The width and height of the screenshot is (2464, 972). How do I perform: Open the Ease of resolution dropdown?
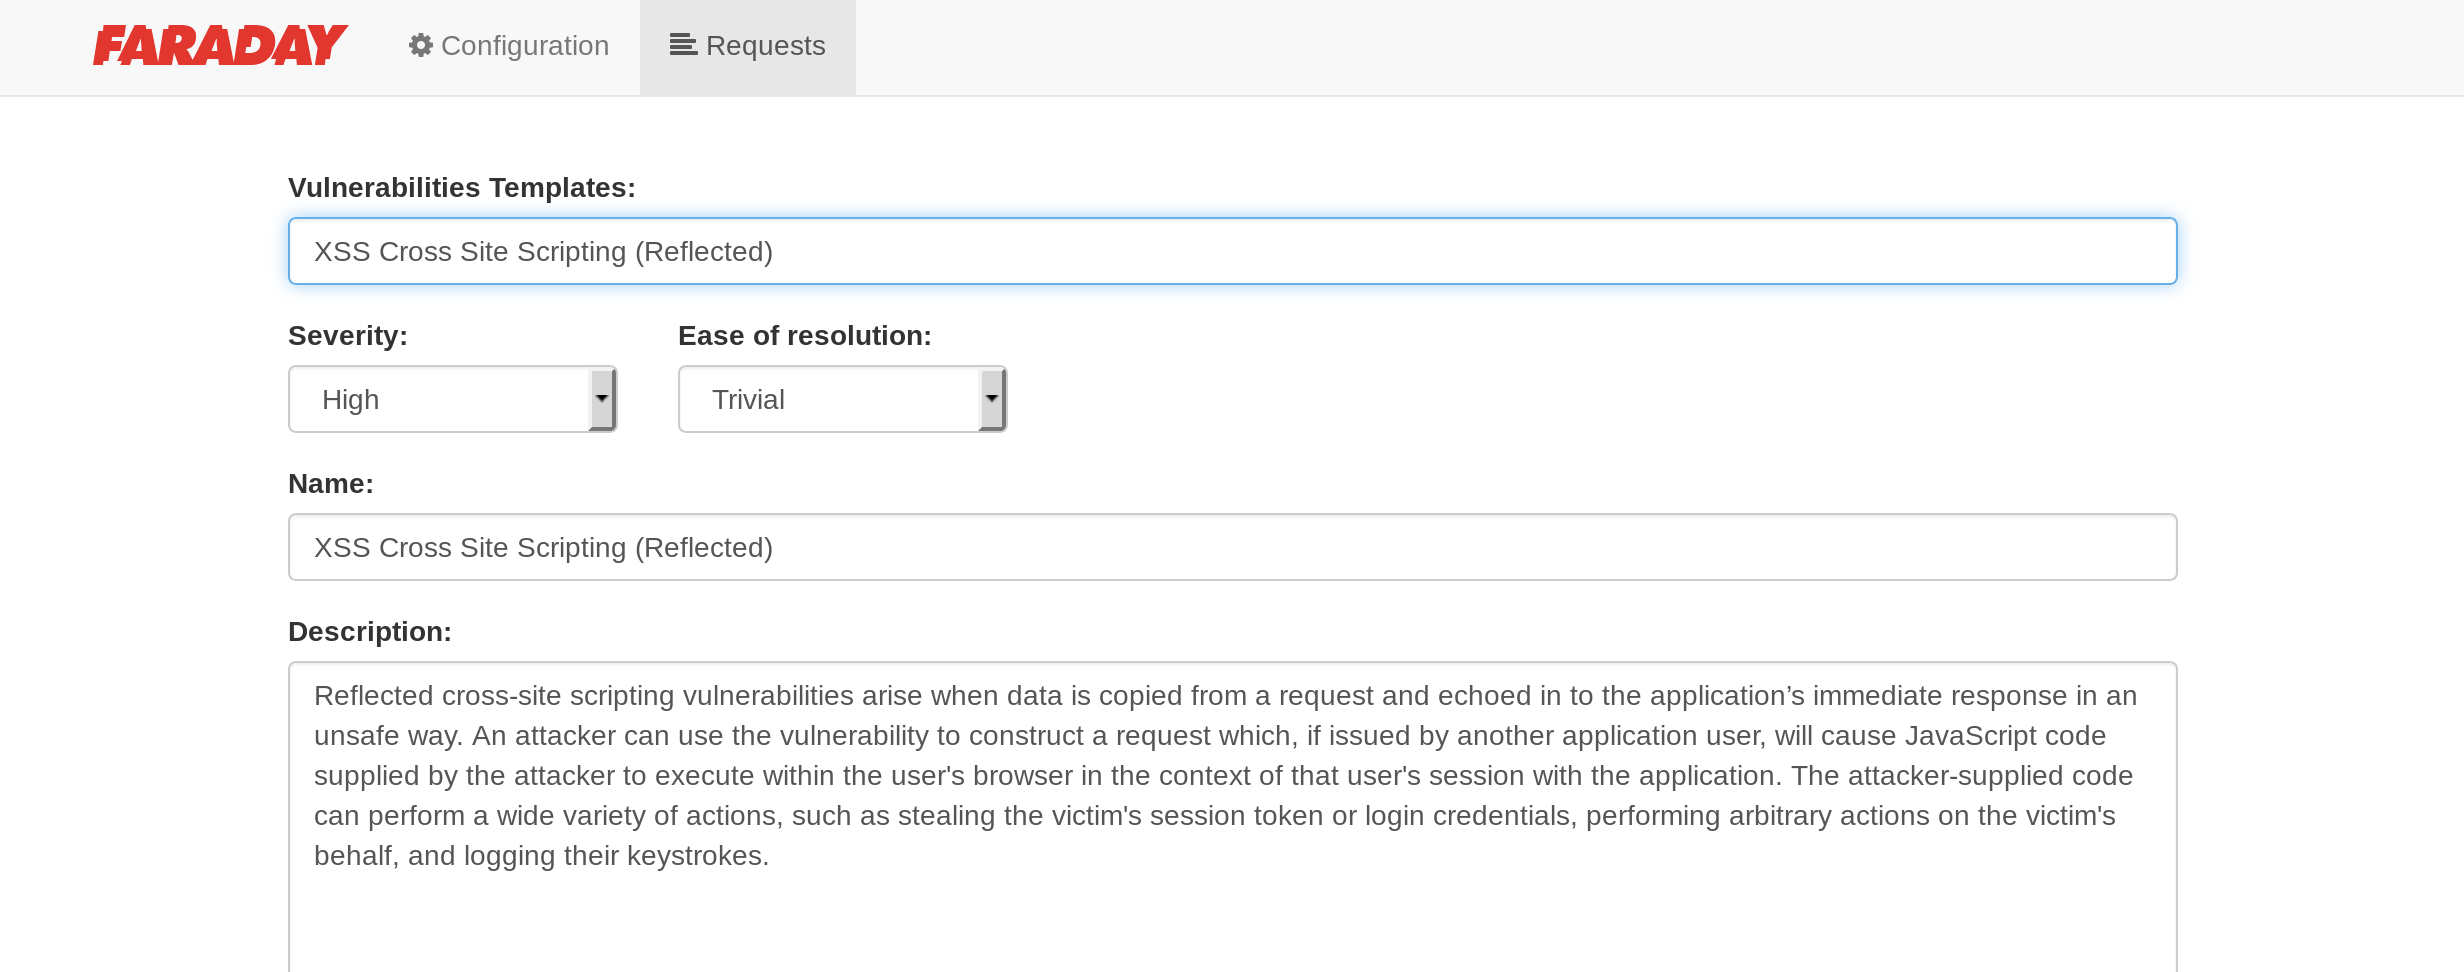pos(842,399)
